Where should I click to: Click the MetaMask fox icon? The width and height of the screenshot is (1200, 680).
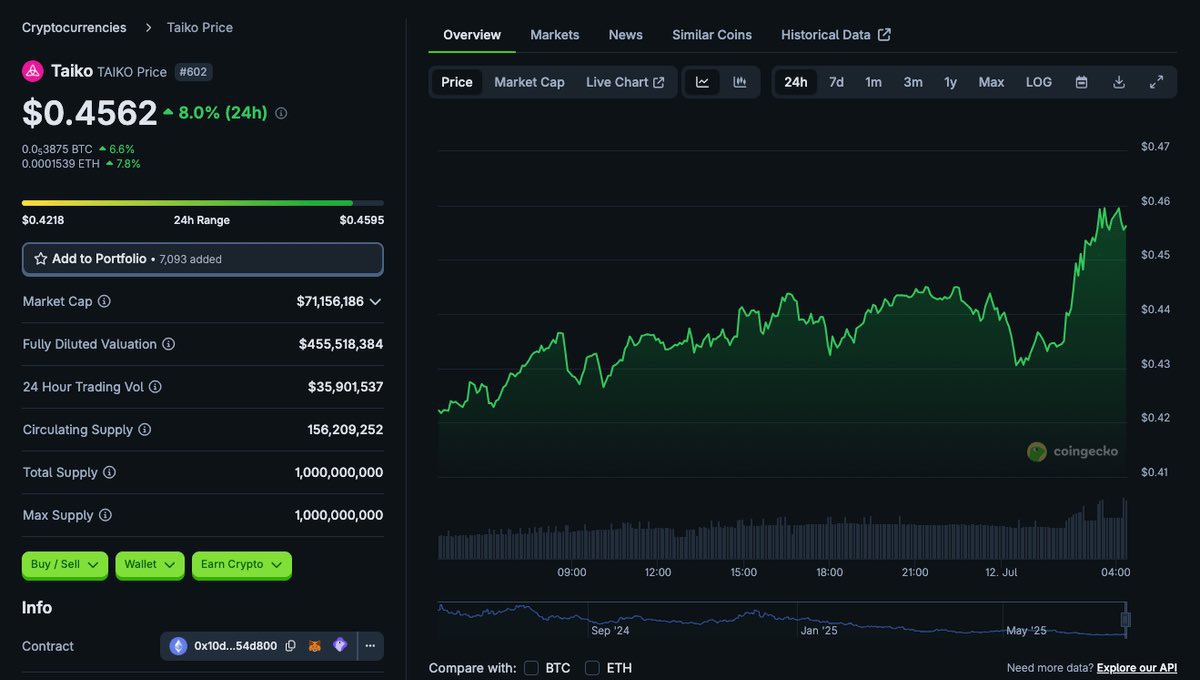click(314, 646)
